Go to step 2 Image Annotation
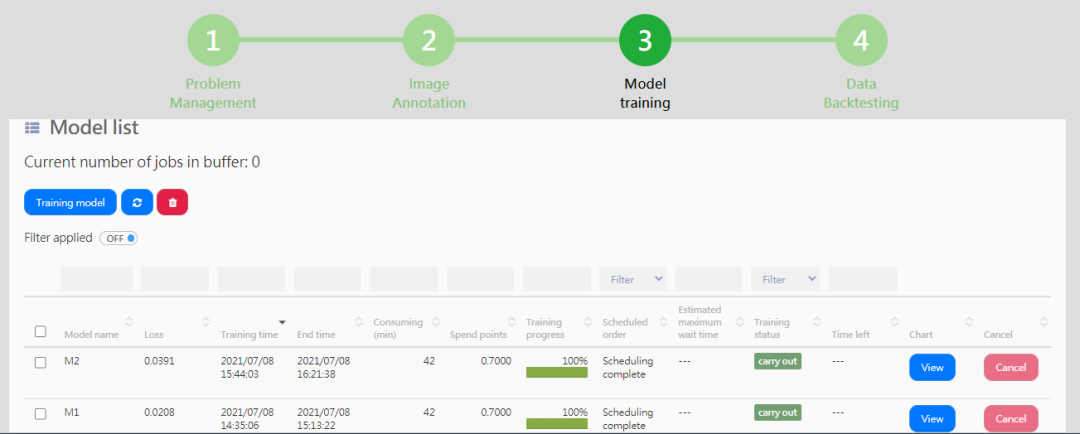This screenshot has height=434, width=1080. [x=428, y=41]
